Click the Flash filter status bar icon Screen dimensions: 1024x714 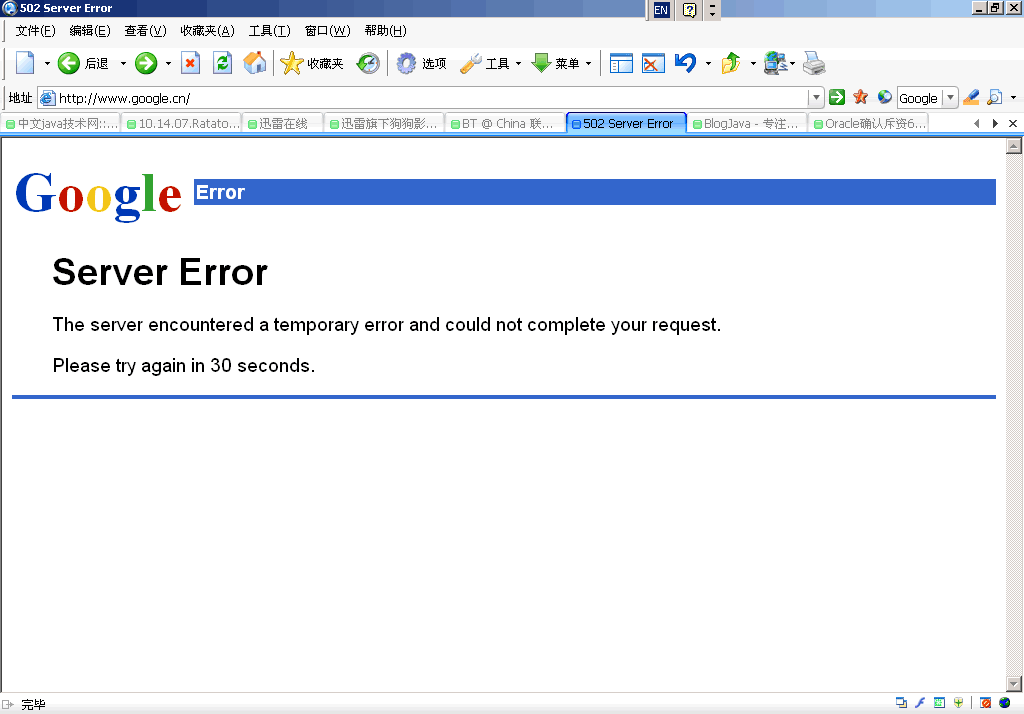point(920,703)
